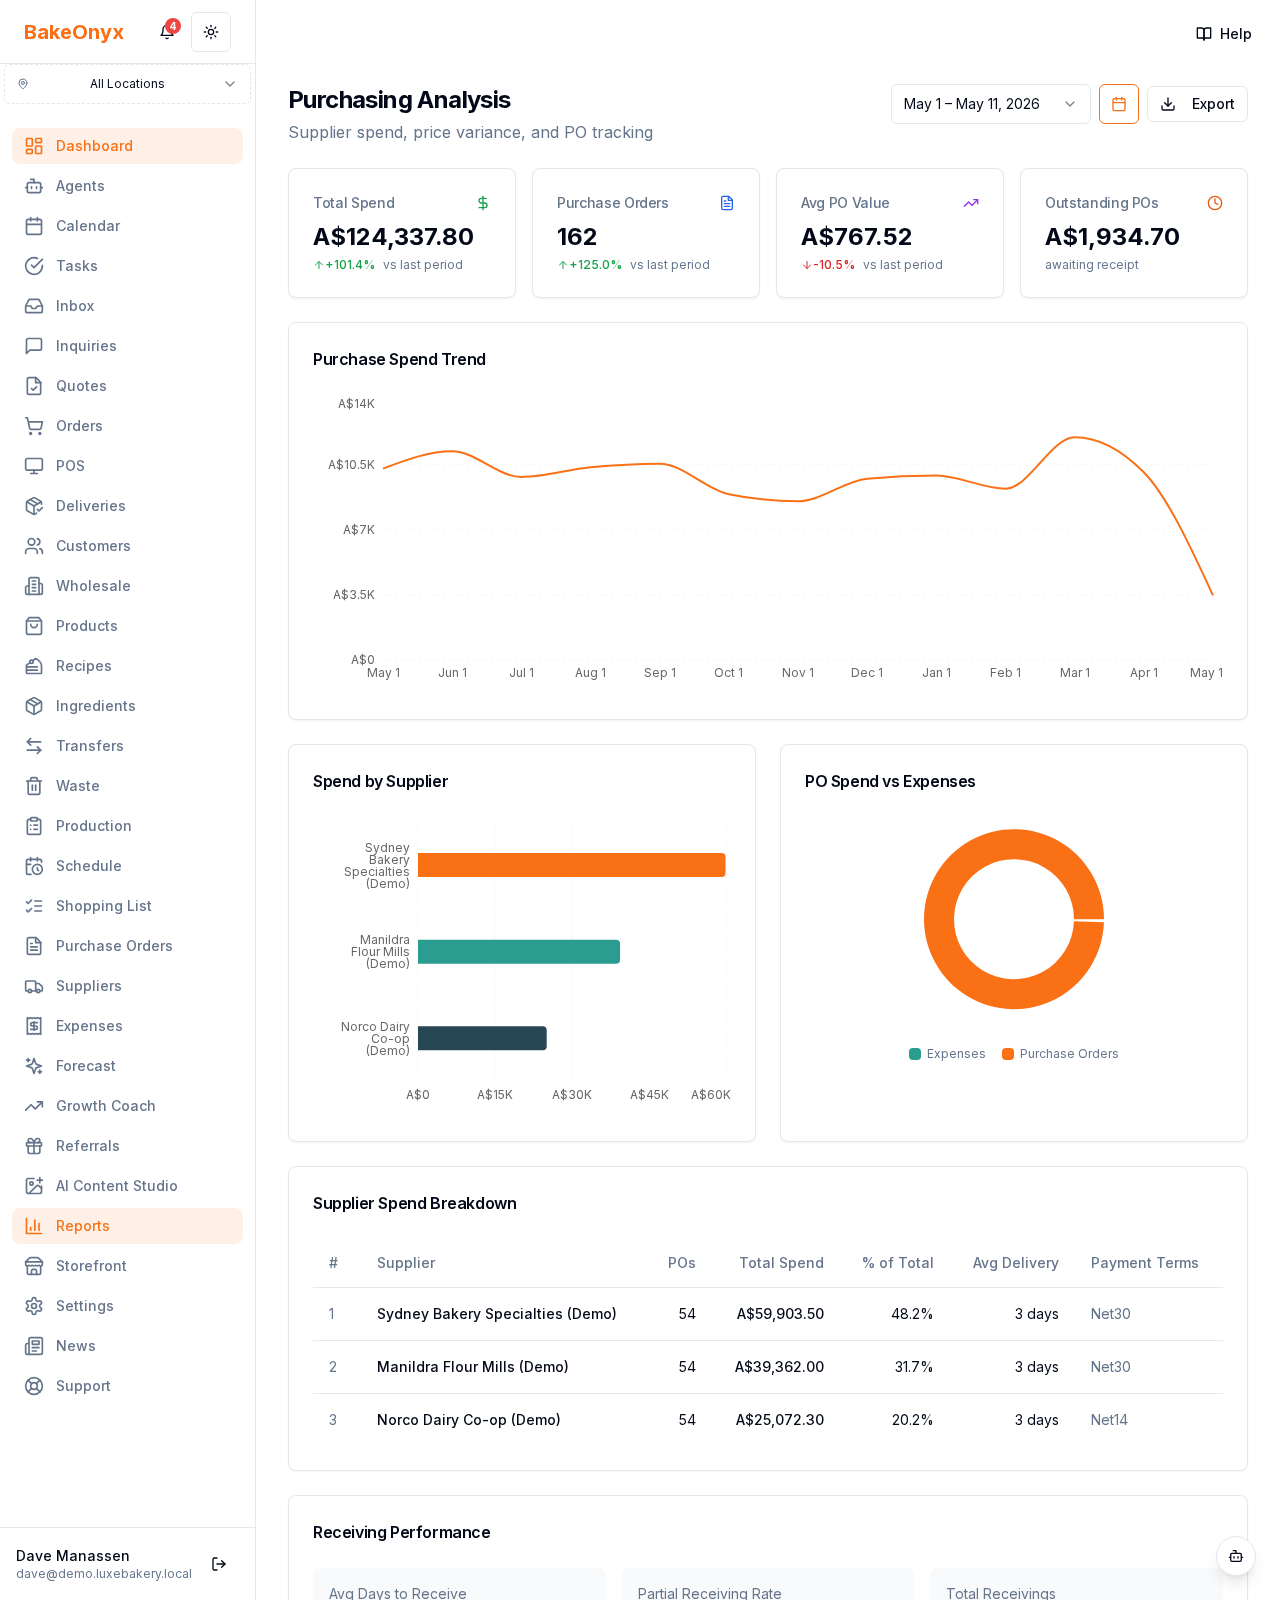Click the POS monitor icon
The height and width of the screenshot is (1600, 1280).
[x=34, y=466]
